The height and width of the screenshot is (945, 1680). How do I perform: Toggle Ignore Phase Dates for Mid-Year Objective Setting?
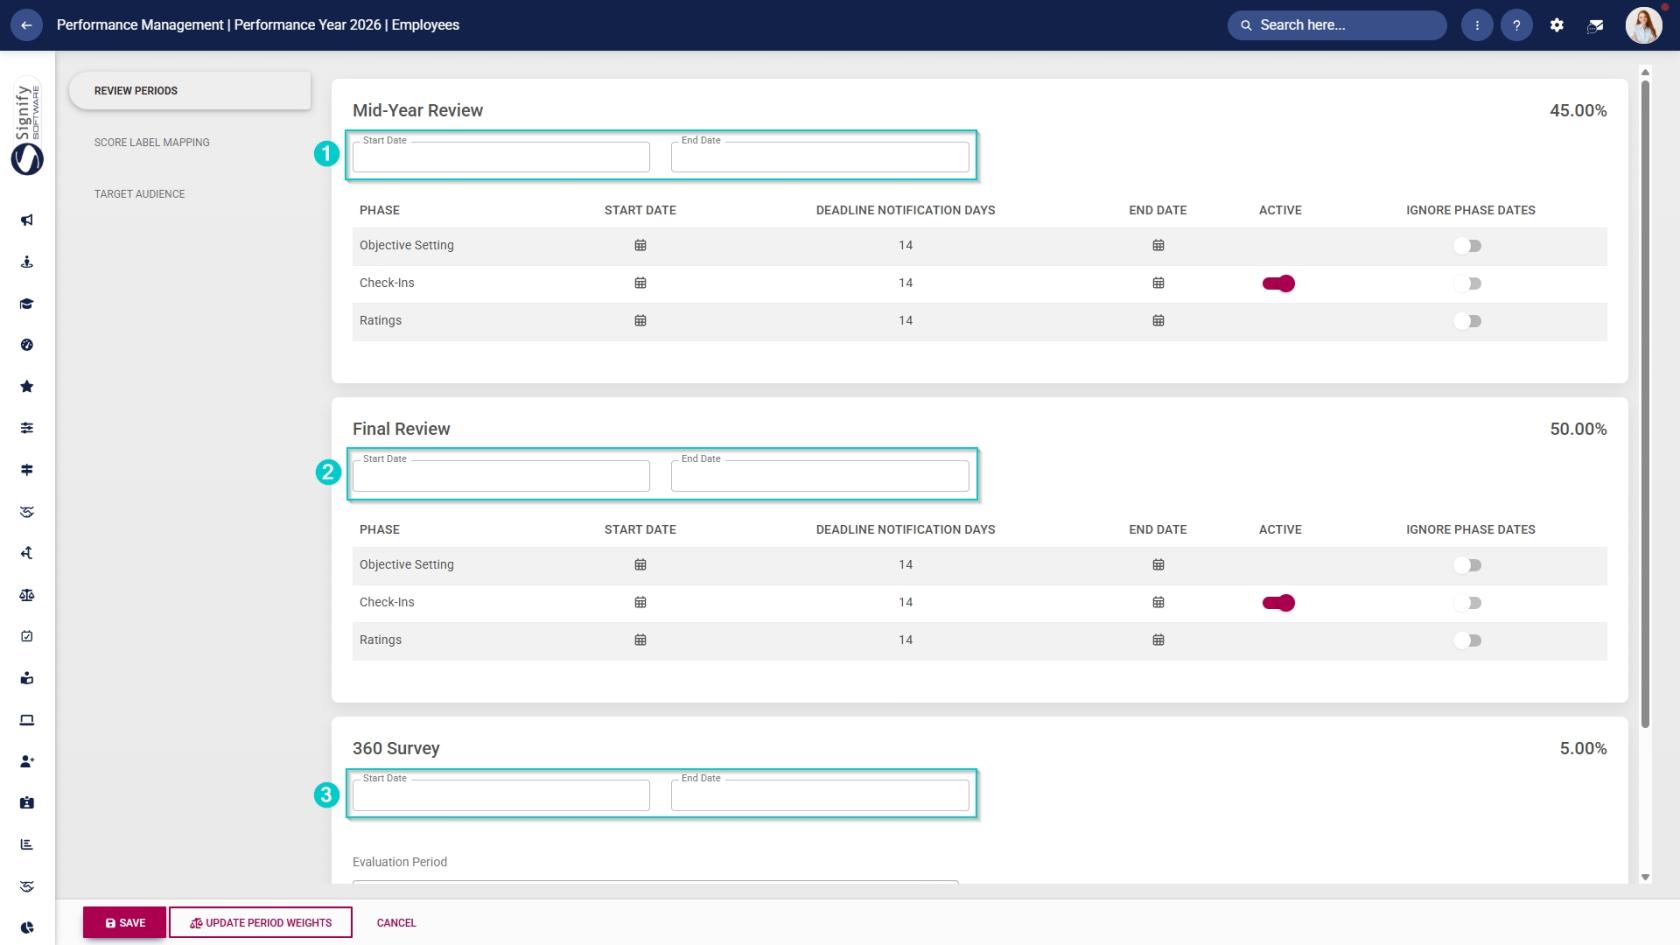(1468, 246)
